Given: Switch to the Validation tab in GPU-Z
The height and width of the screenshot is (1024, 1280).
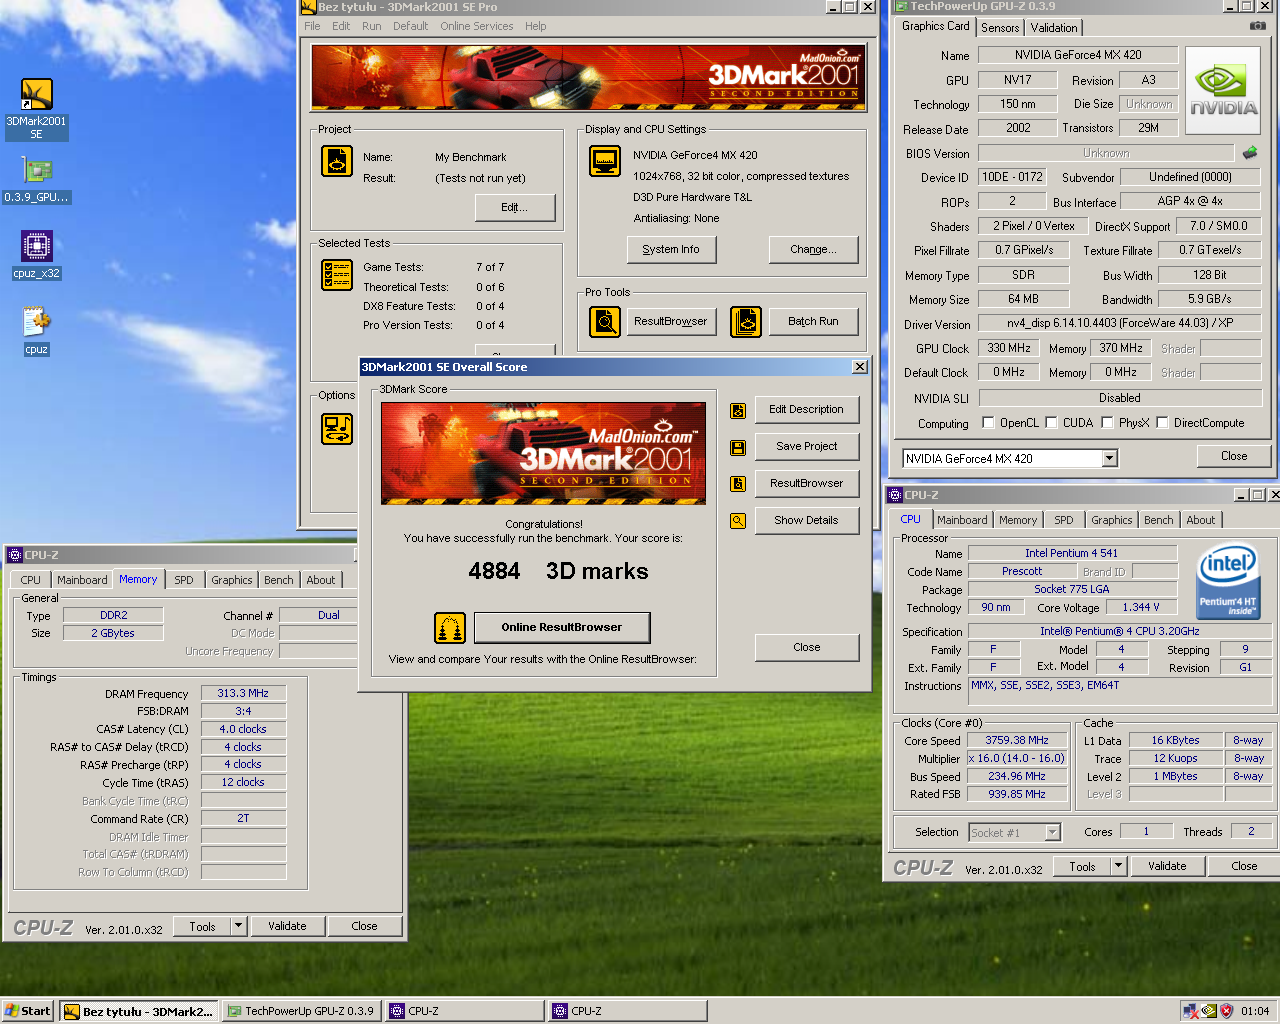Looking at the screenshot, I should [1054, 28].
